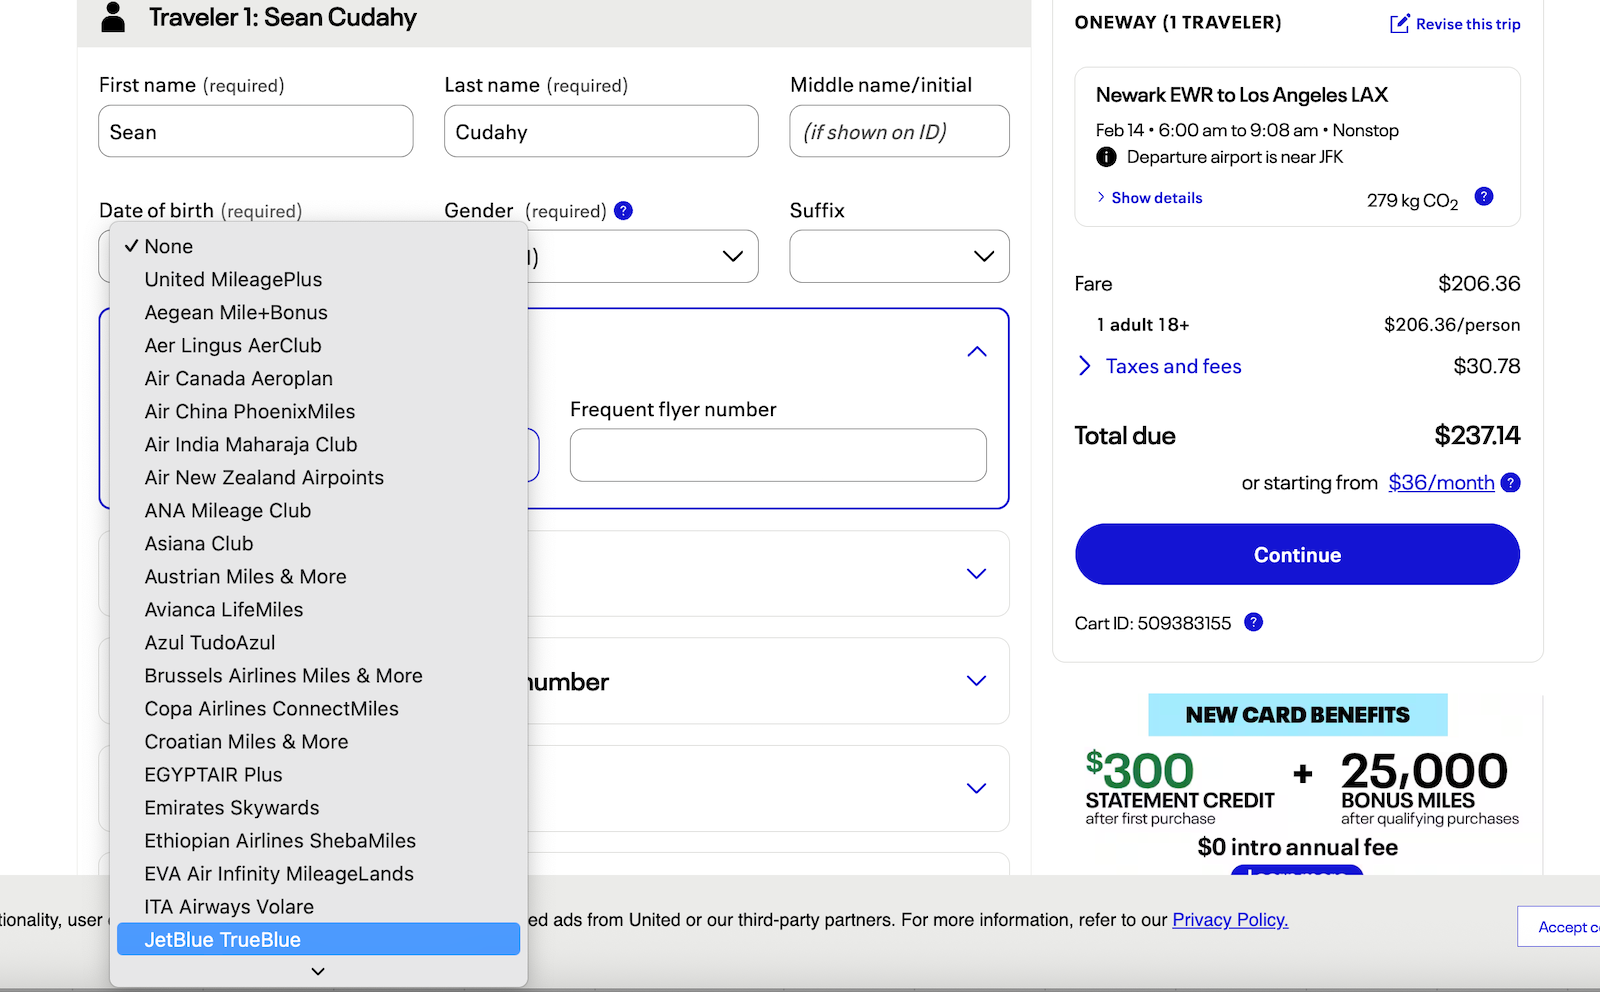Show details for the Newark flight
Screen dimensions: 1600x992
click(x=1156, y=198)
